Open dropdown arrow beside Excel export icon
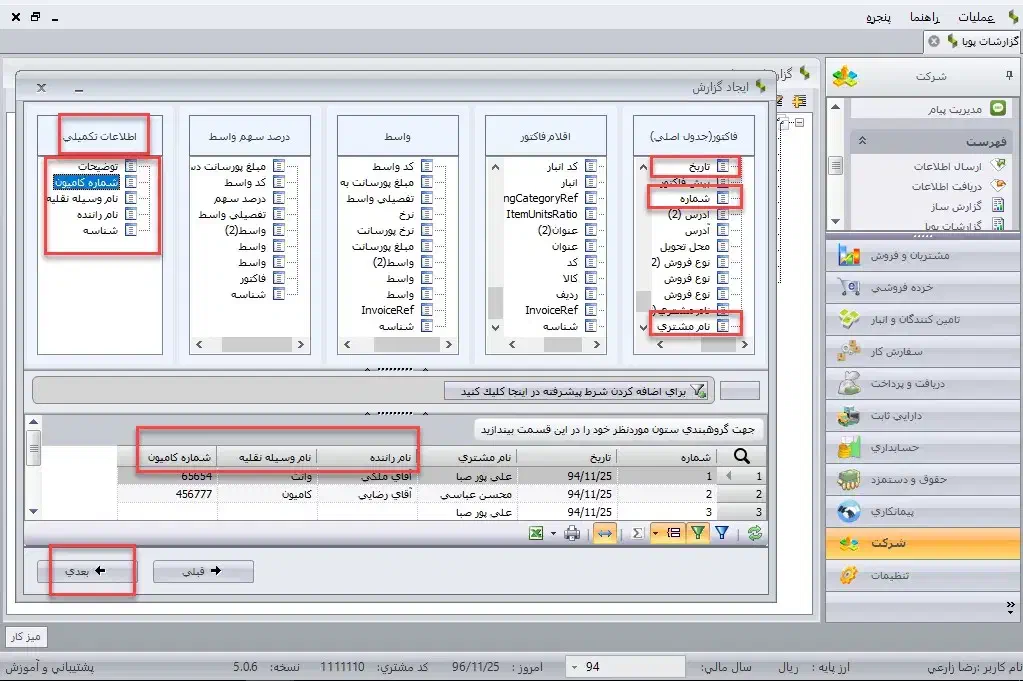This screenshot has height=681, width=1023. 553,534
